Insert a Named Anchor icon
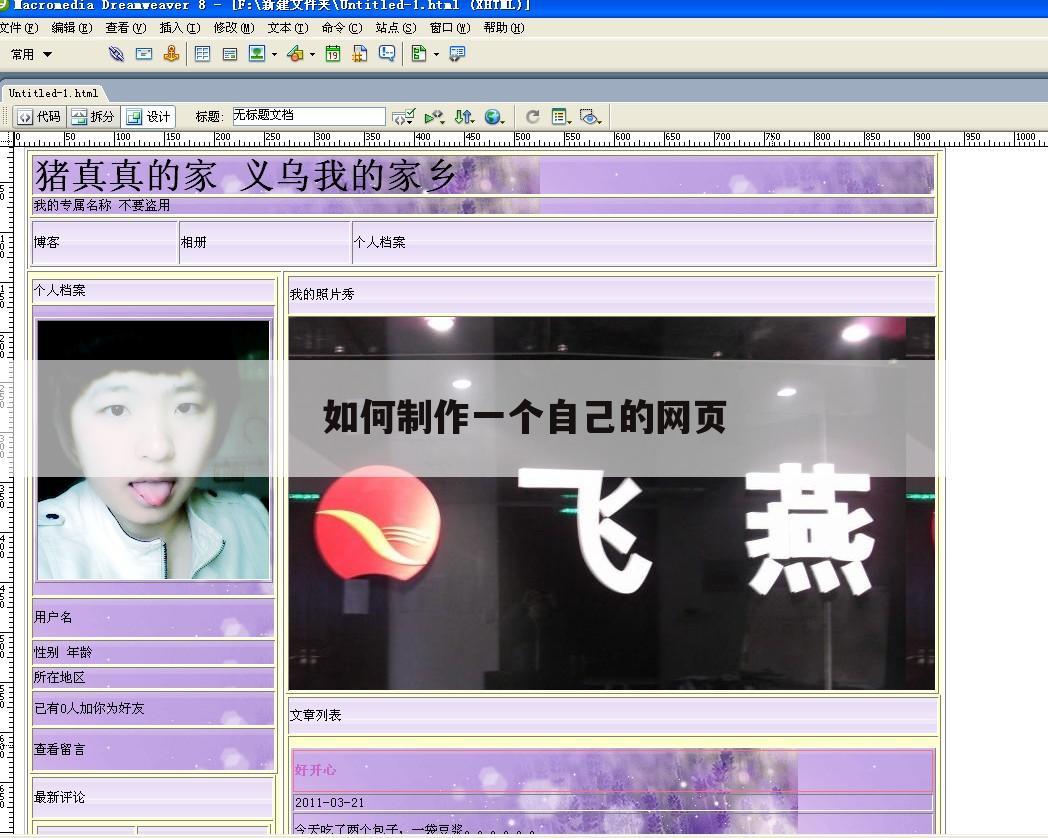This screenshot has width=1048, height=838. pos(171,54)
